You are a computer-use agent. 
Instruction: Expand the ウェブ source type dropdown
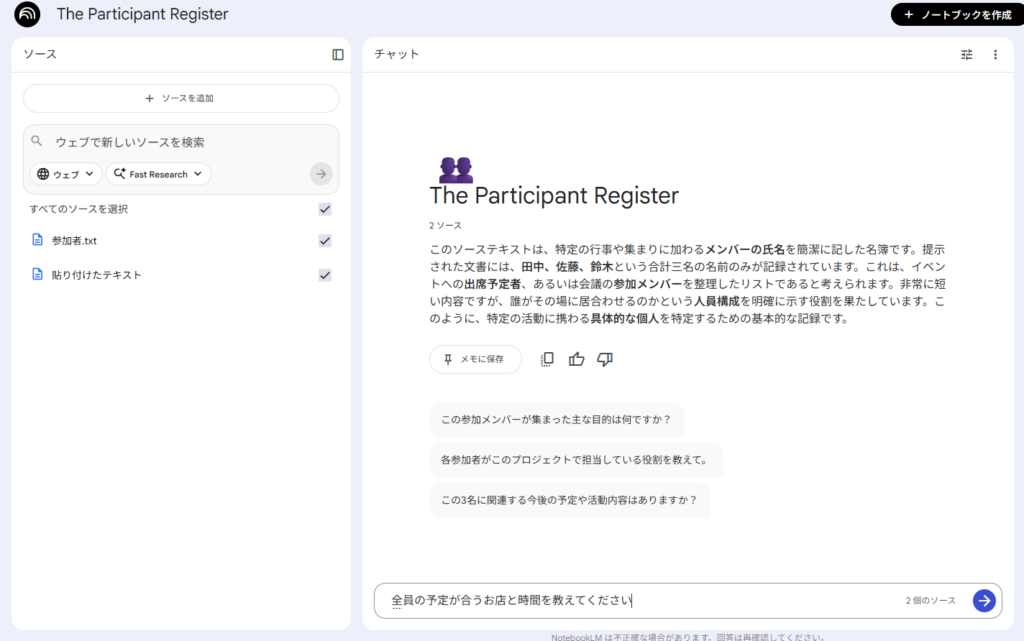tap(66, 174)
